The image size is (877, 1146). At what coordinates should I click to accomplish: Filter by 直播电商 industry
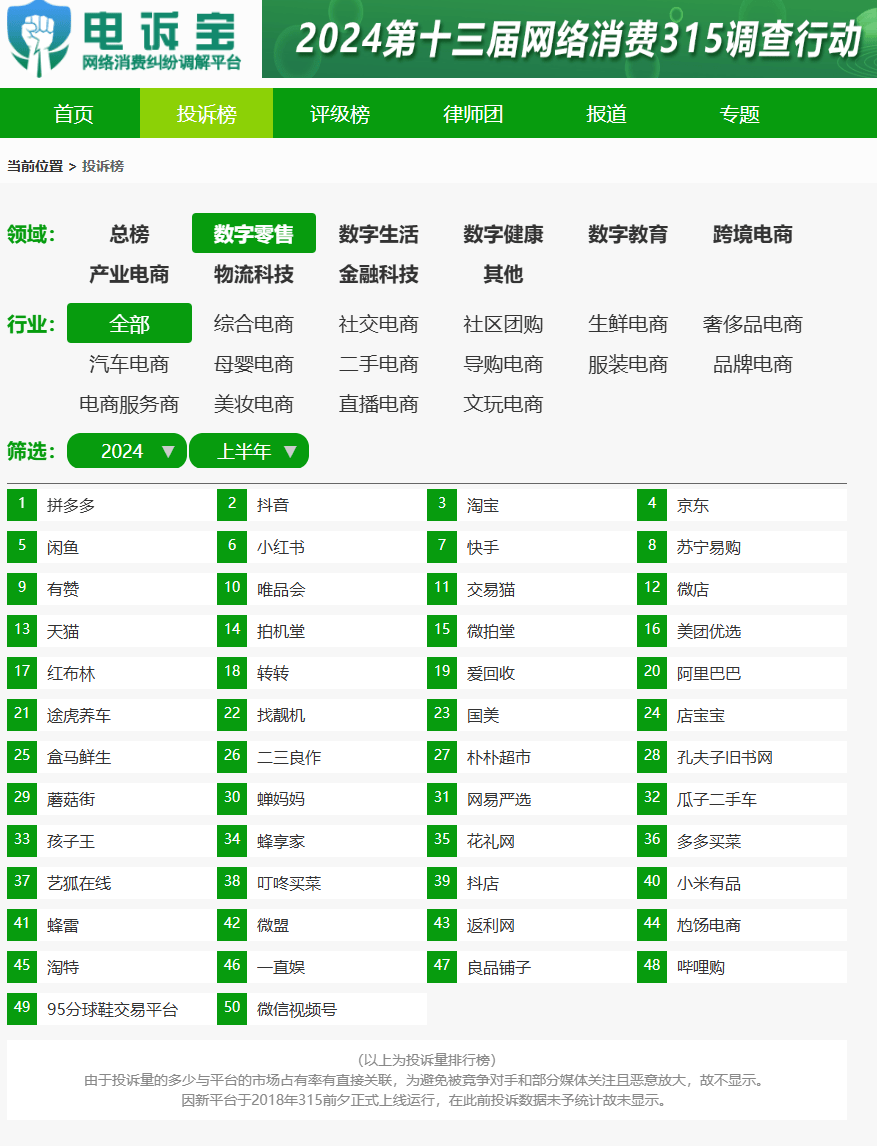pos(379,403)
